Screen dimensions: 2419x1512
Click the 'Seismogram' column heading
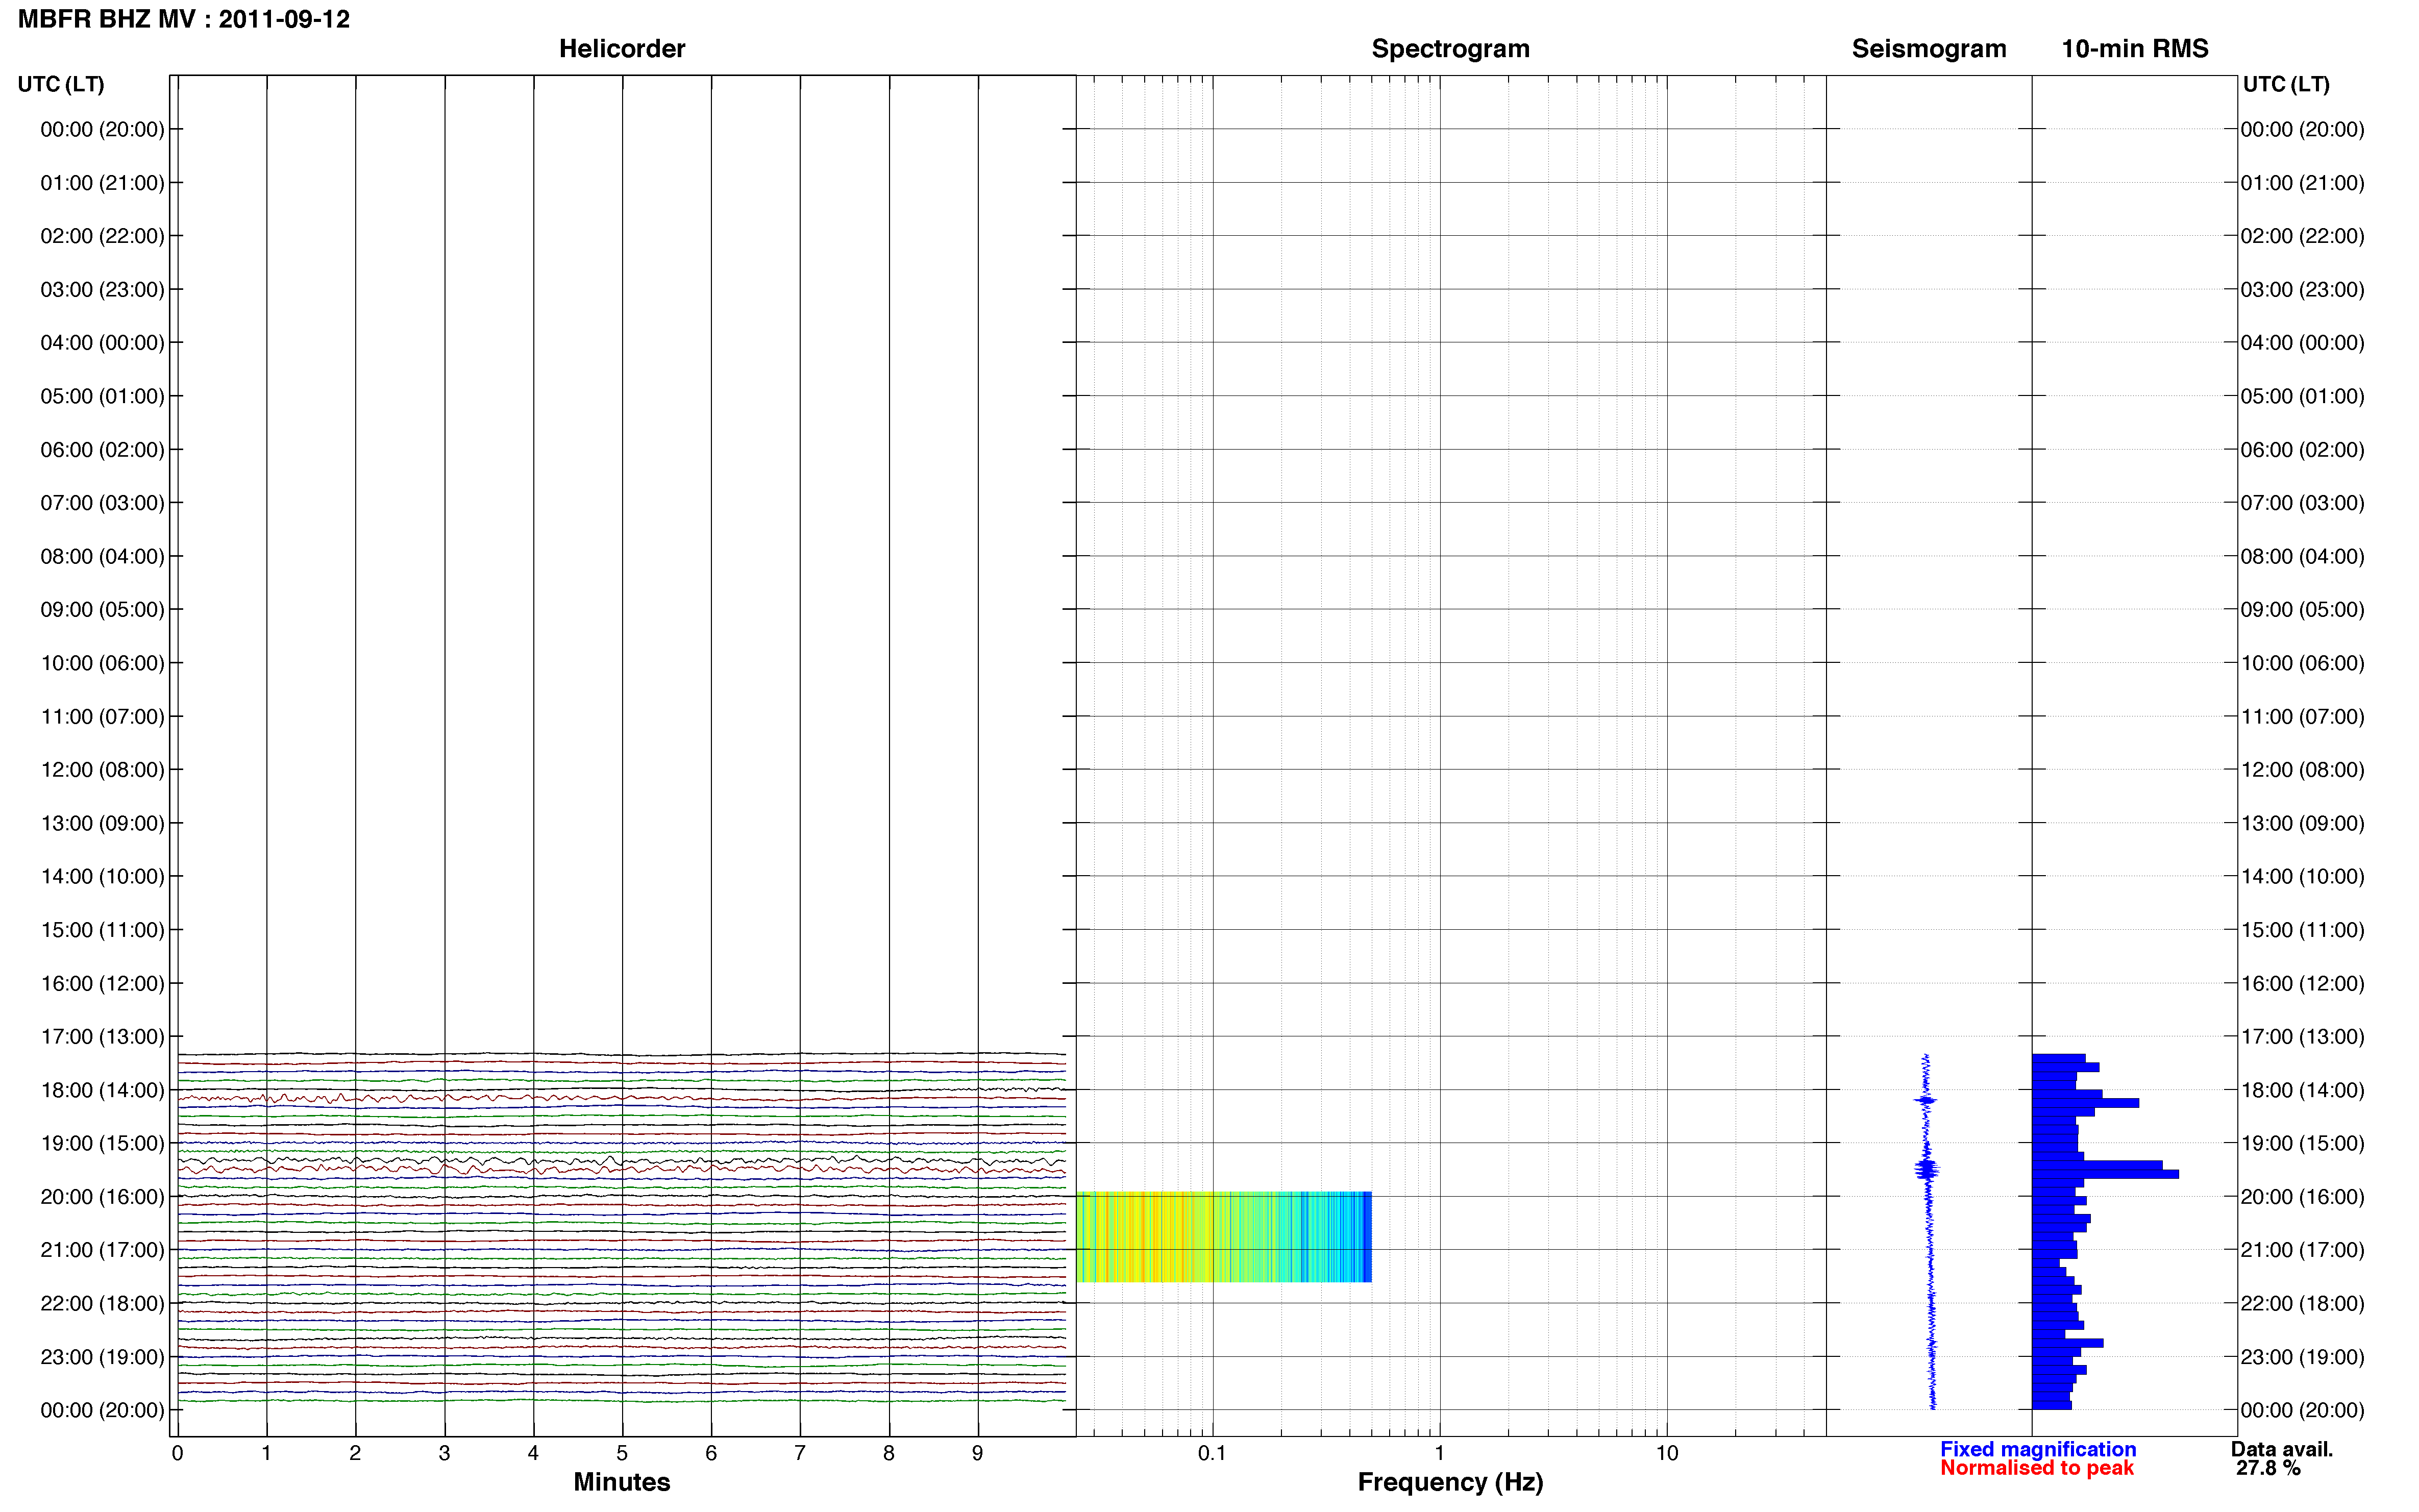1929,49
